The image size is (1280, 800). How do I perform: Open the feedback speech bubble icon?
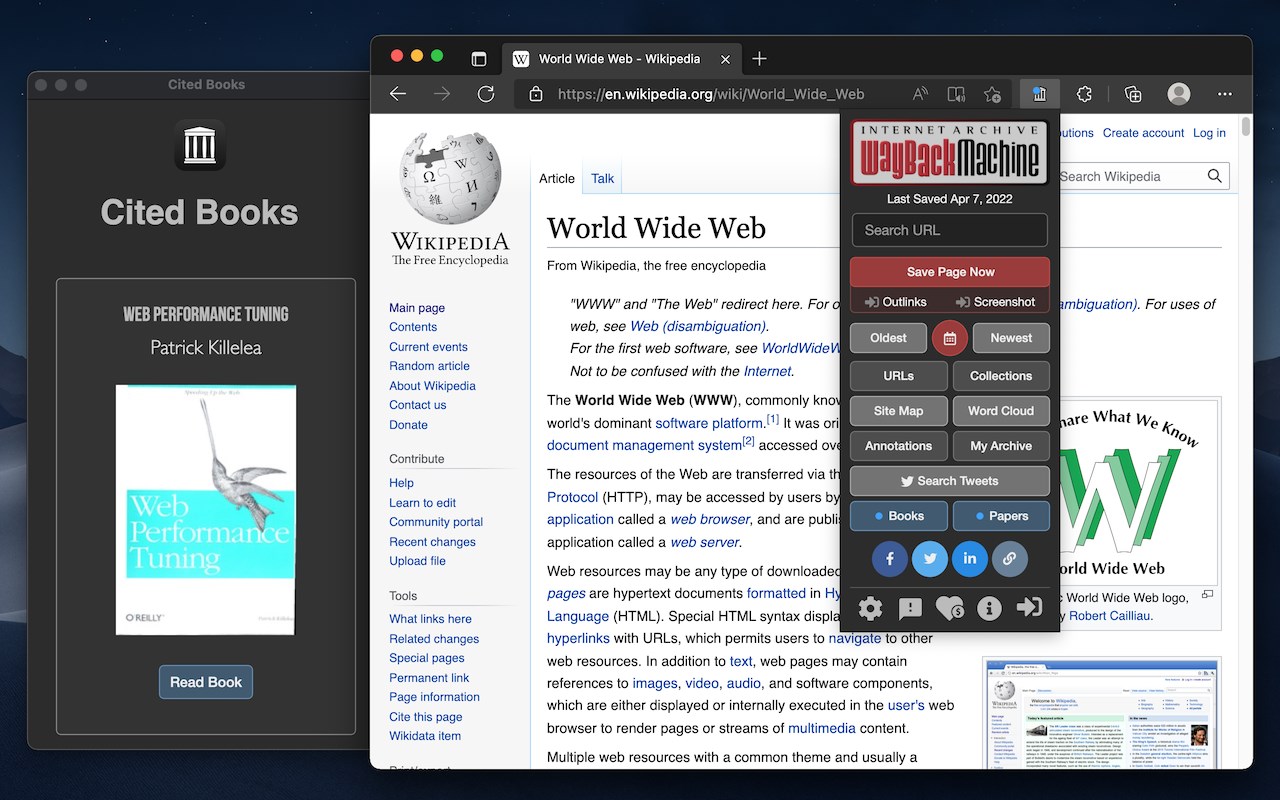[x=910, y=607]
